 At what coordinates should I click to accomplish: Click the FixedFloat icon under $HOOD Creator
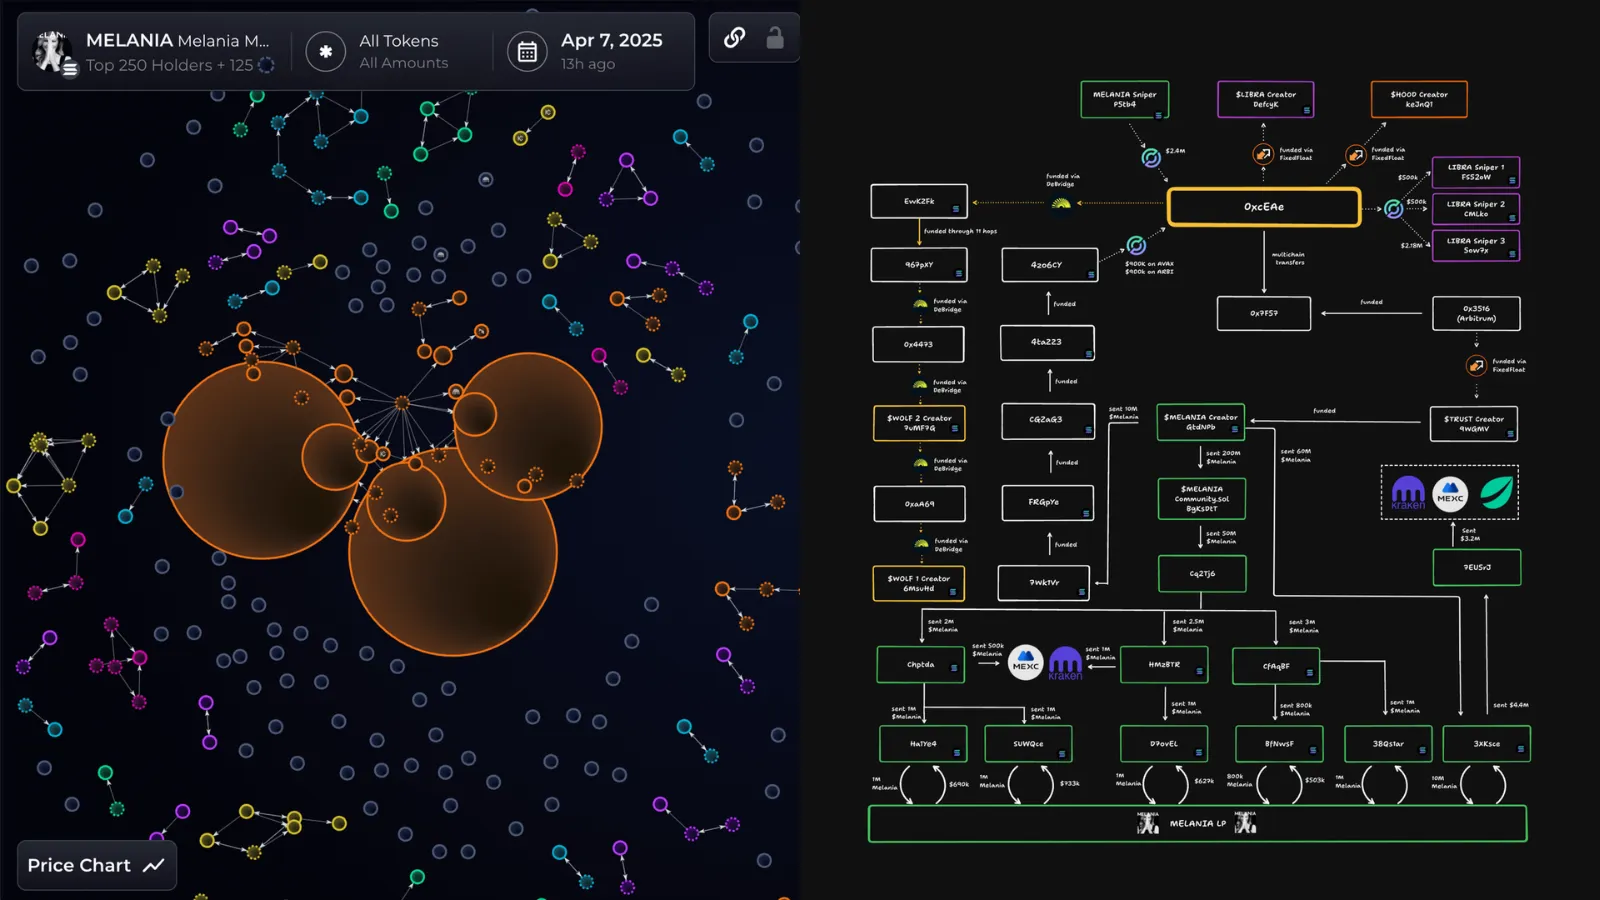1356,155
